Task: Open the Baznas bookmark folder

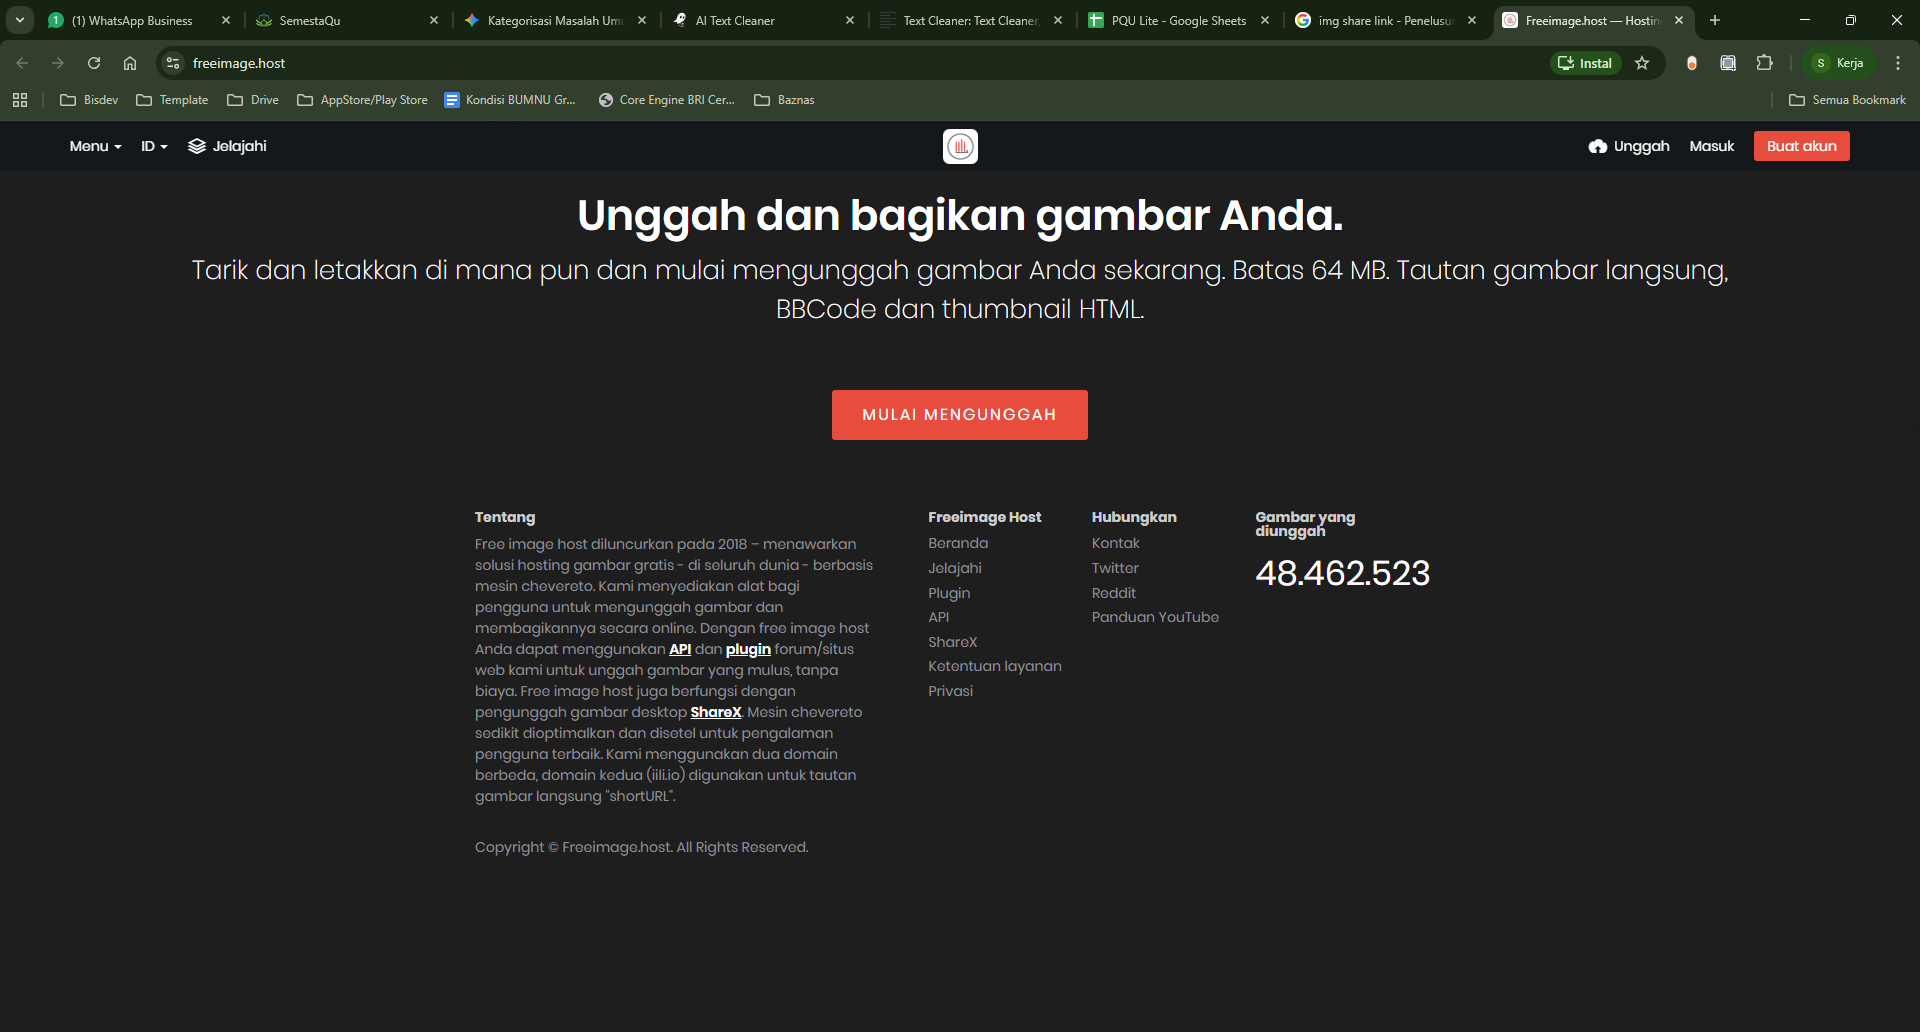Action: coord(784,100)
